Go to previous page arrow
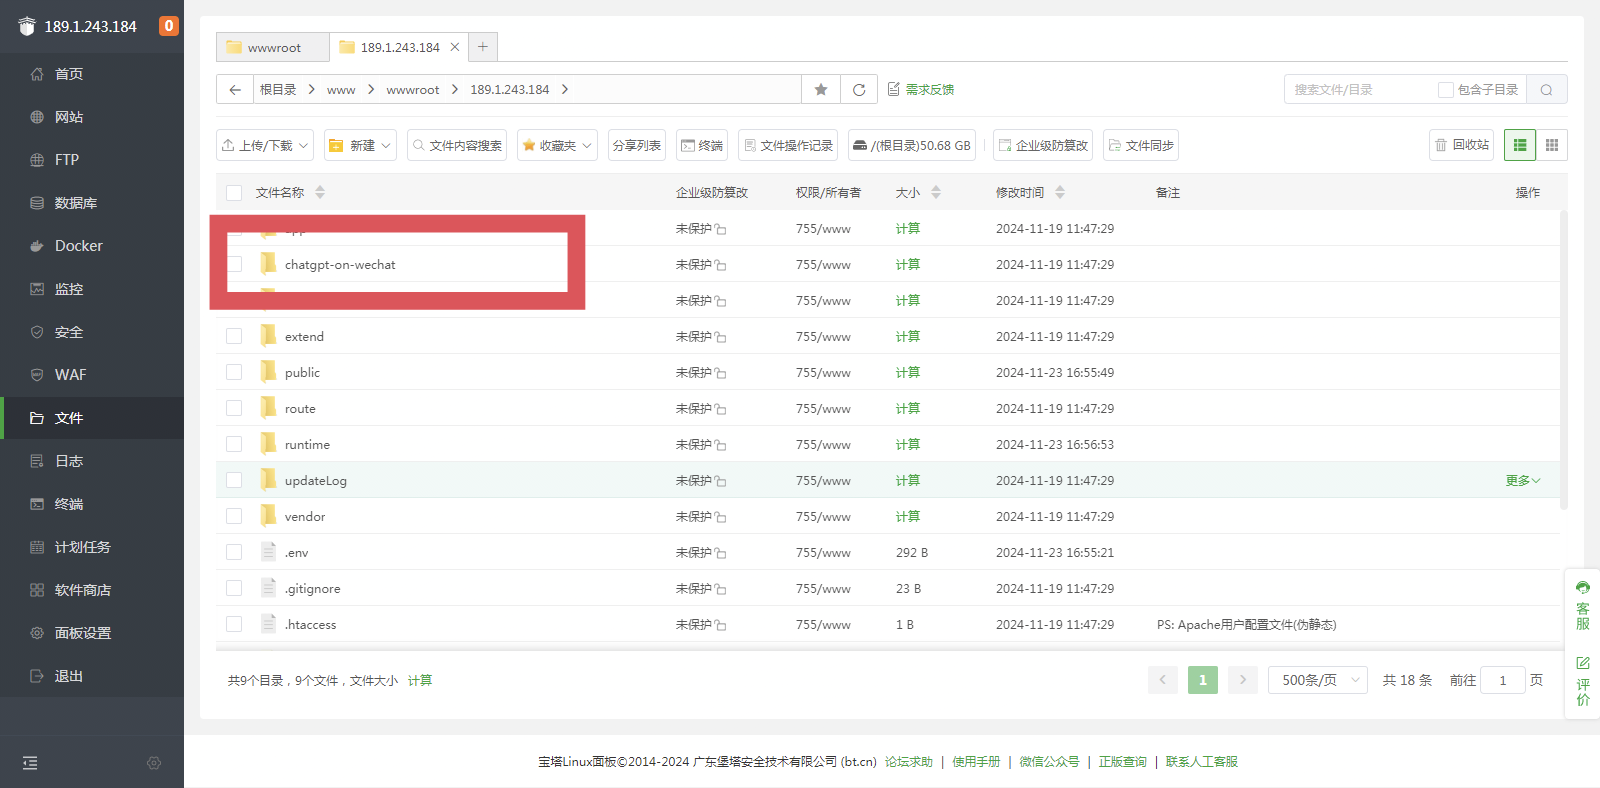This screenshot has height=788, width=1600. (1163, 680)
